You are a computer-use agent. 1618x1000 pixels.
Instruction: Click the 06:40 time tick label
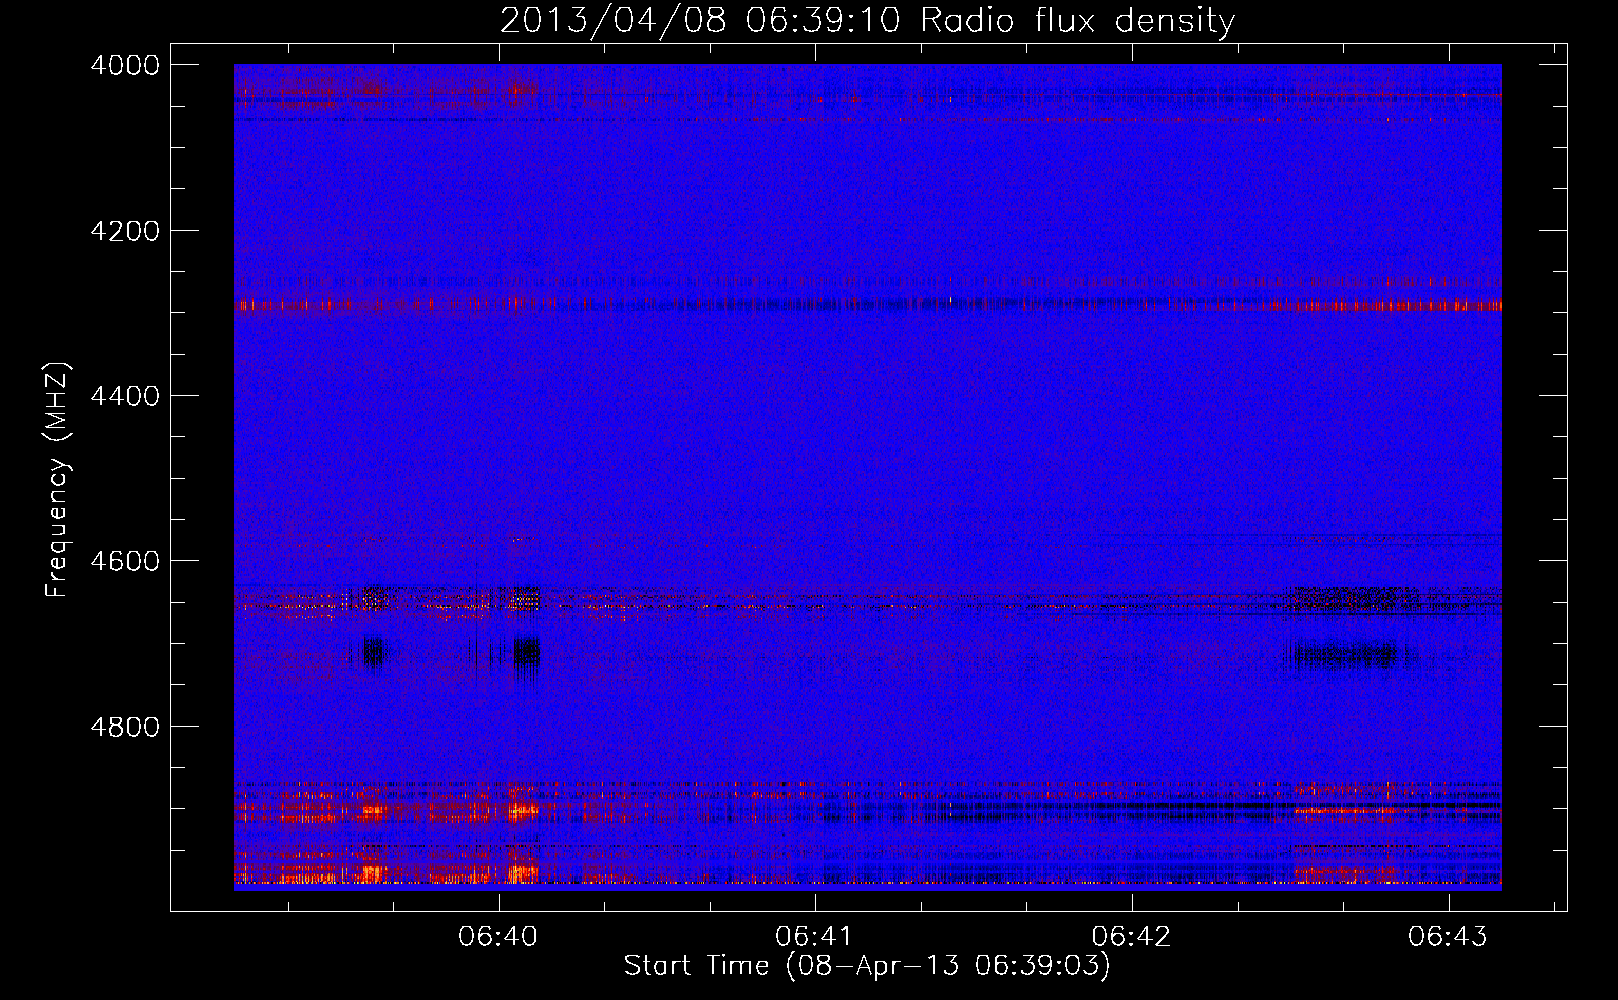(x=498, y=937)
